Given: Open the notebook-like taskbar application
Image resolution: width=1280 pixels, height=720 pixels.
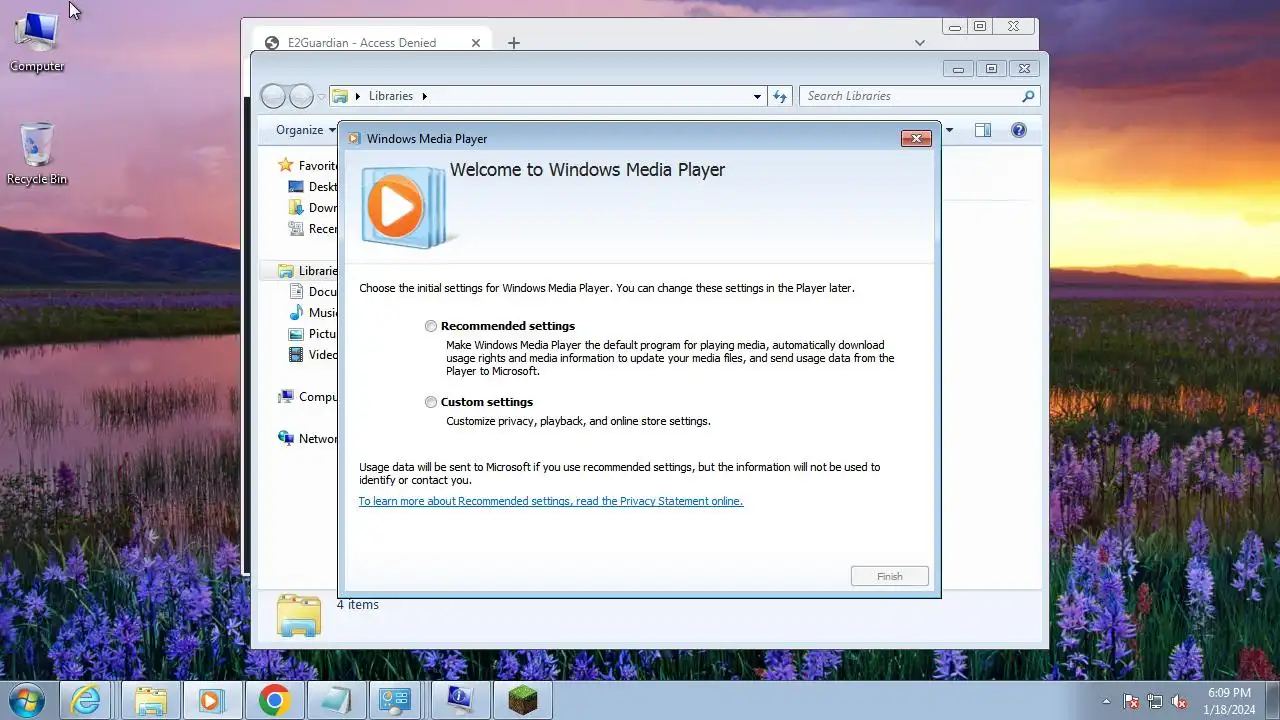Looking at the screenshot, I should click(336, 700).
